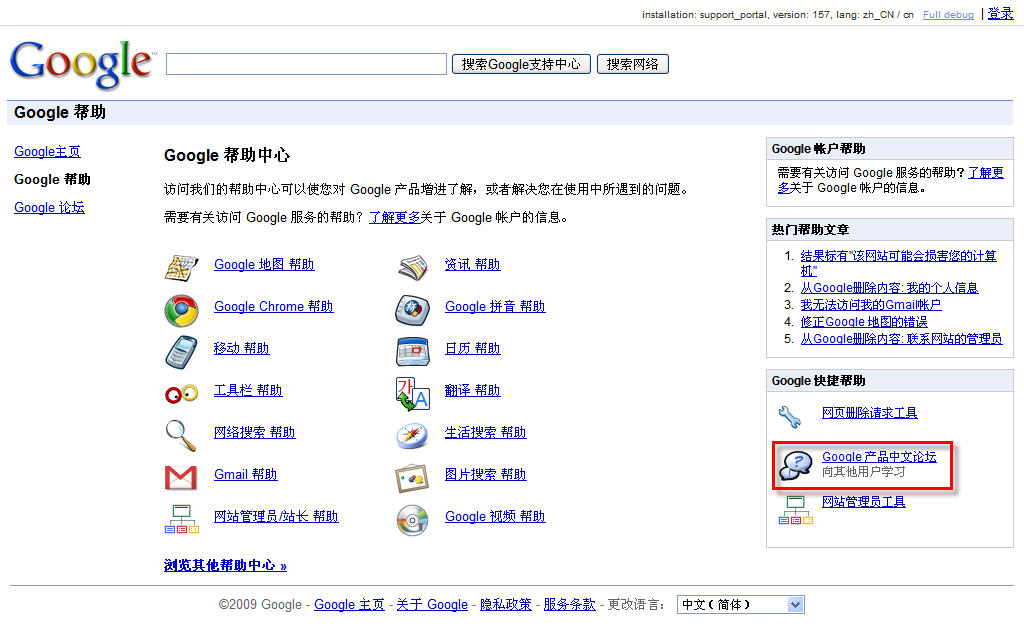The width and height of the screenshot is (1024, 641).
Task: Open Gmail 帮助 link
Action: [x=246, y=475]
